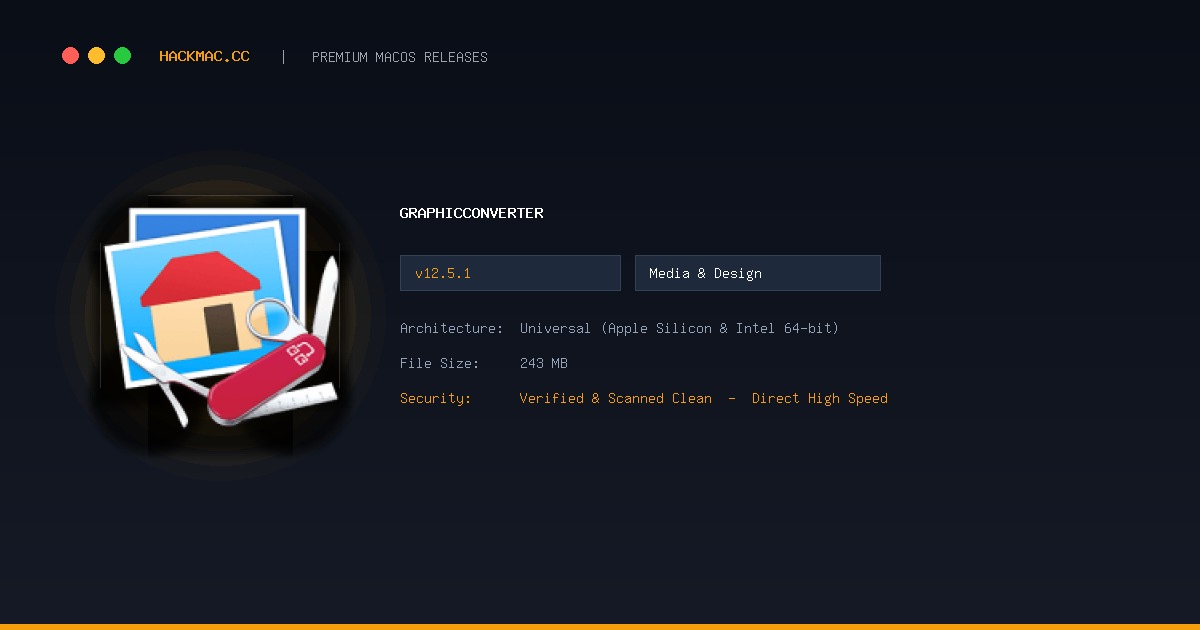Click the Security label
Screen dimensions: 1200x630
pos(435,398)
